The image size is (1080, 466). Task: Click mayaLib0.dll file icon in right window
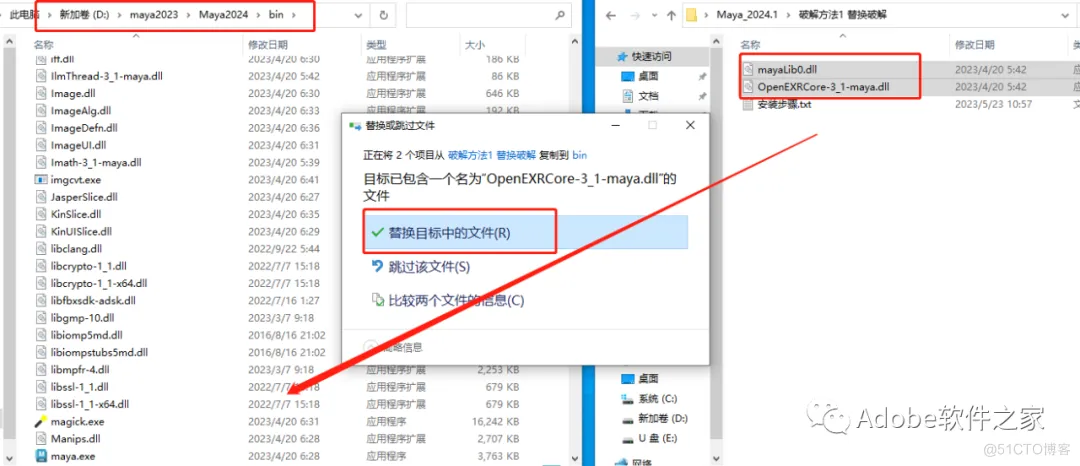click(749, 70)
